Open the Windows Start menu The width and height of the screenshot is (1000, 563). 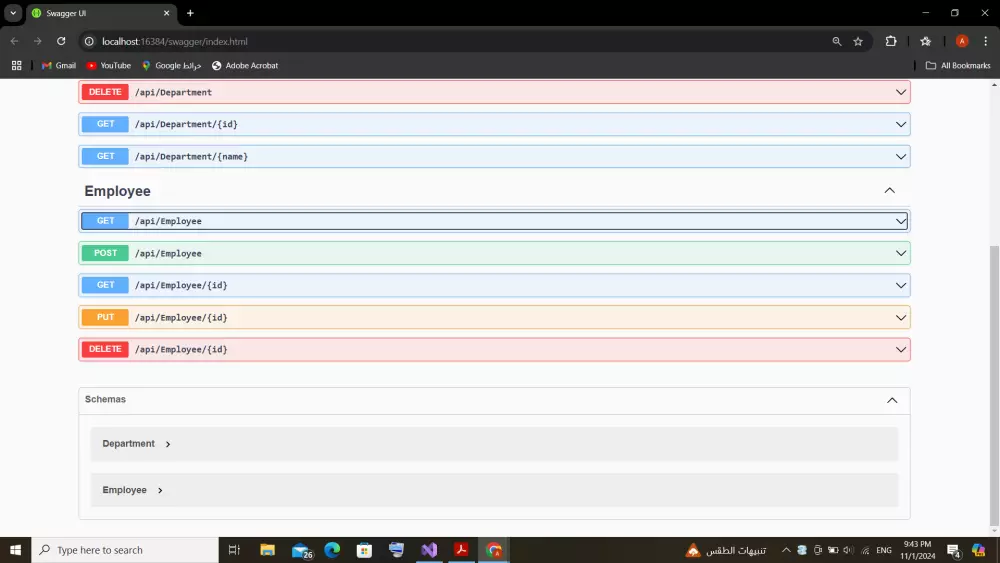[15, 550]
